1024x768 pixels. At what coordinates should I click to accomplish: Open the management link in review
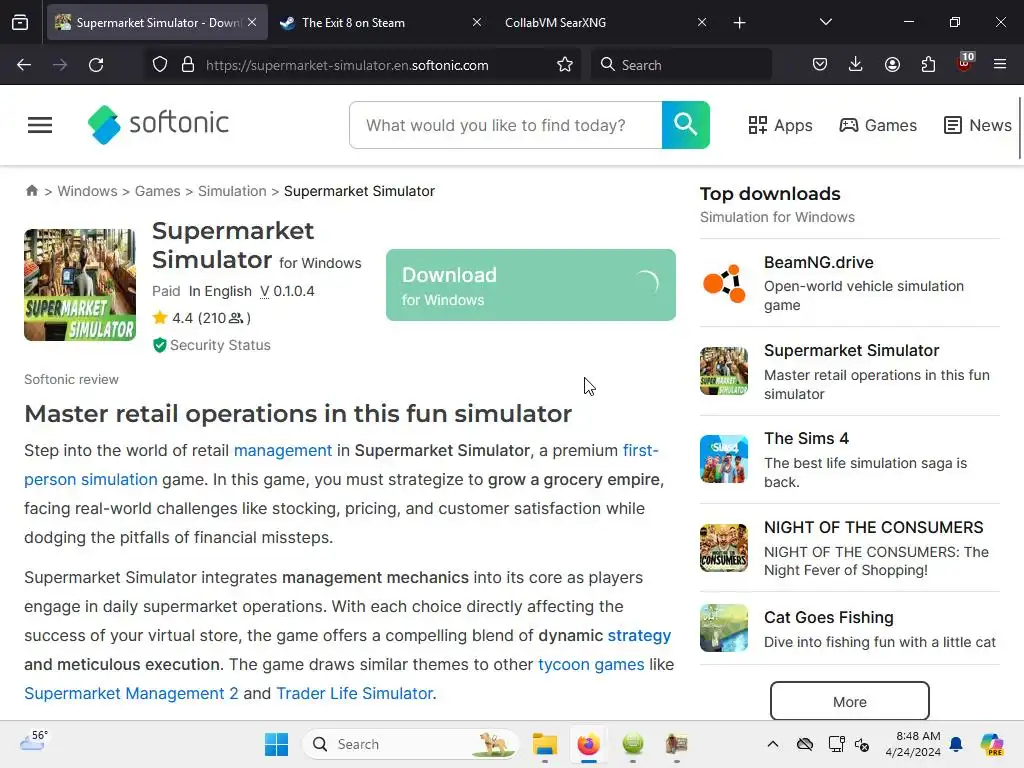(283, 450)
